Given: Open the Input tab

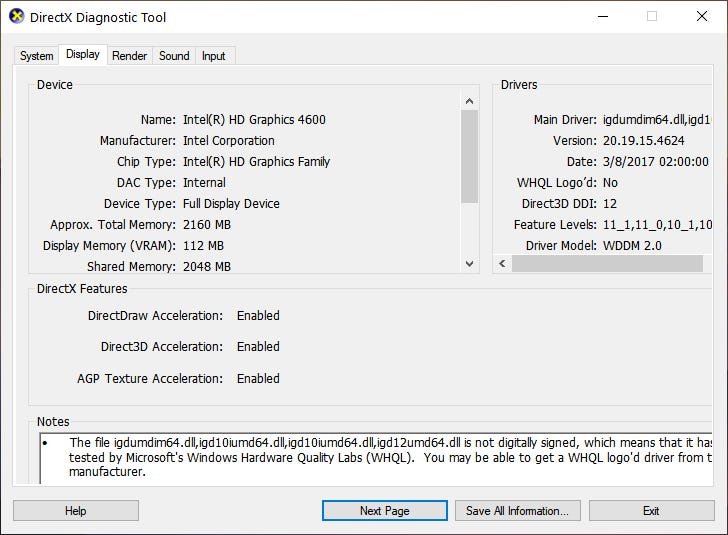Looking at the screenshot, I should point(214,56).
